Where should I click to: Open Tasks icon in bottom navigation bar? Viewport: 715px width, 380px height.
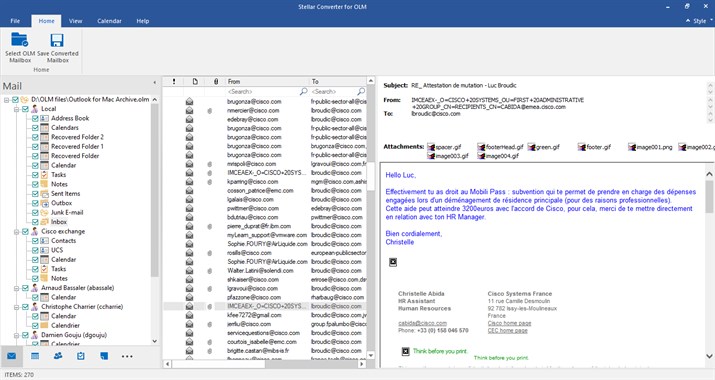(x=81, y=356)
